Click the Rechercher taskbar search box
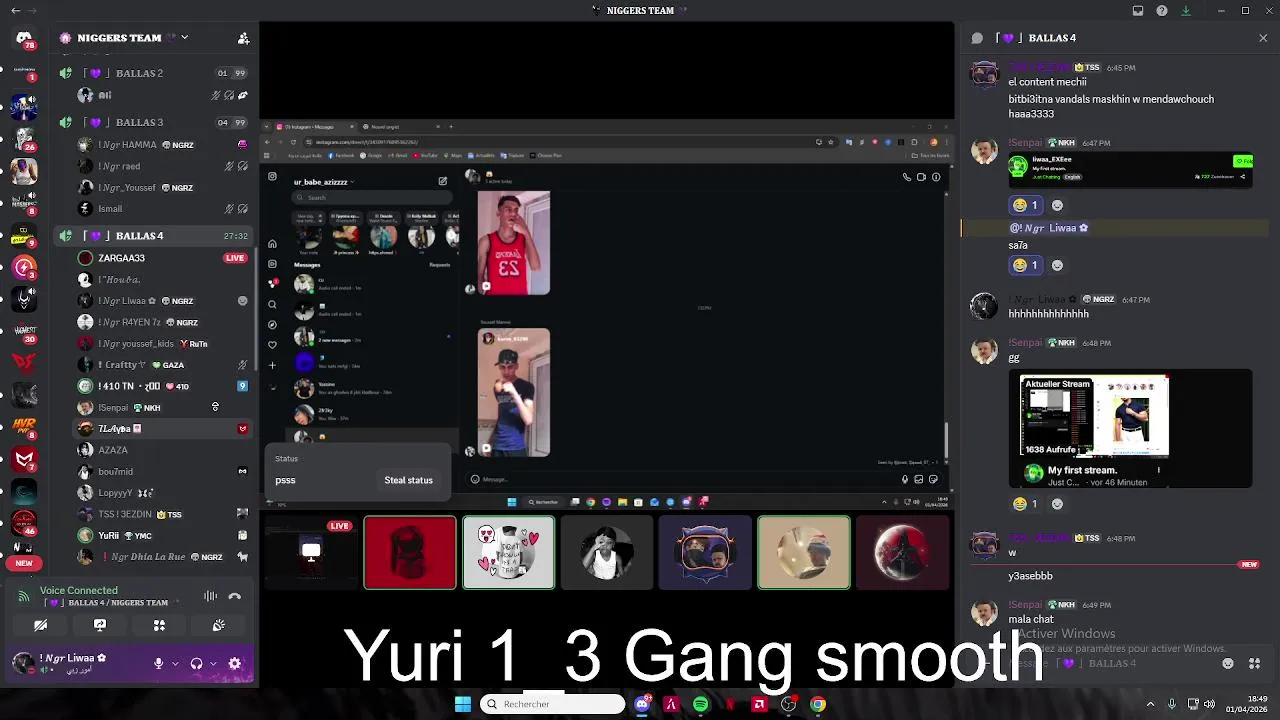1280x720 pixels. [x=552, y=704]
